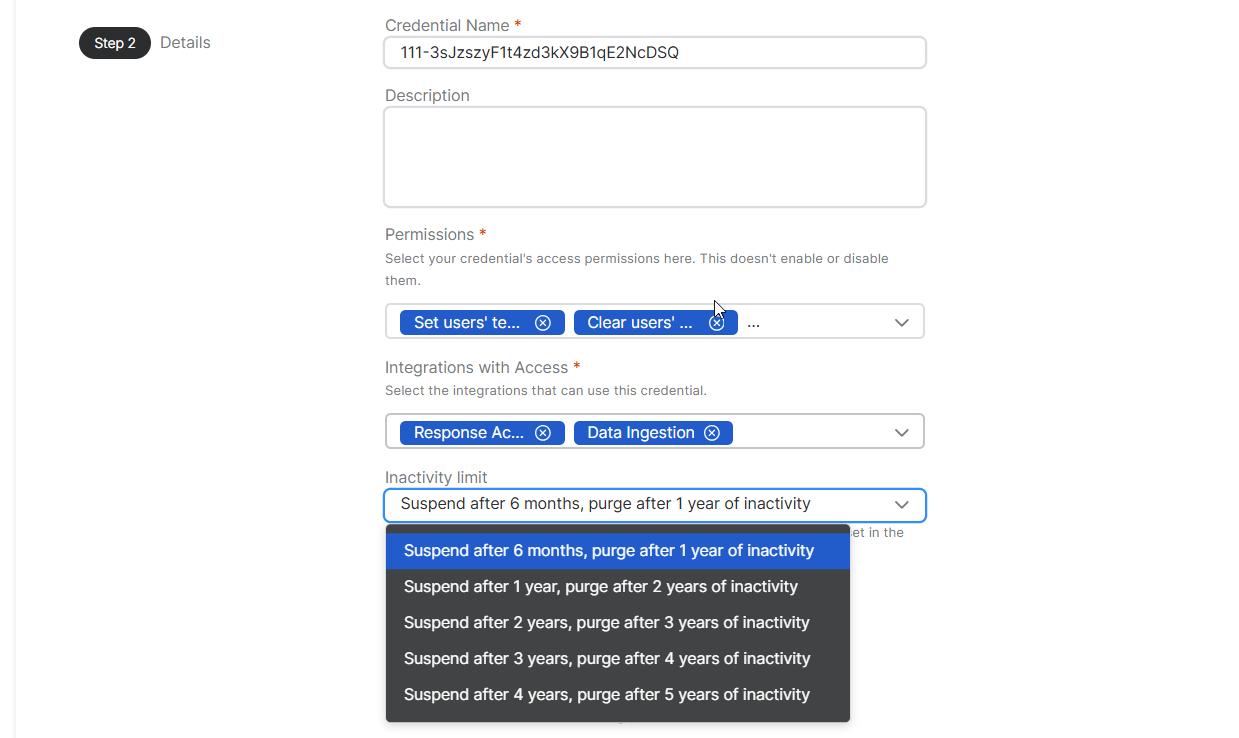Click the "Clear users' ..." permission tag
Screen dimensions: 1239x738
(640, 323)
